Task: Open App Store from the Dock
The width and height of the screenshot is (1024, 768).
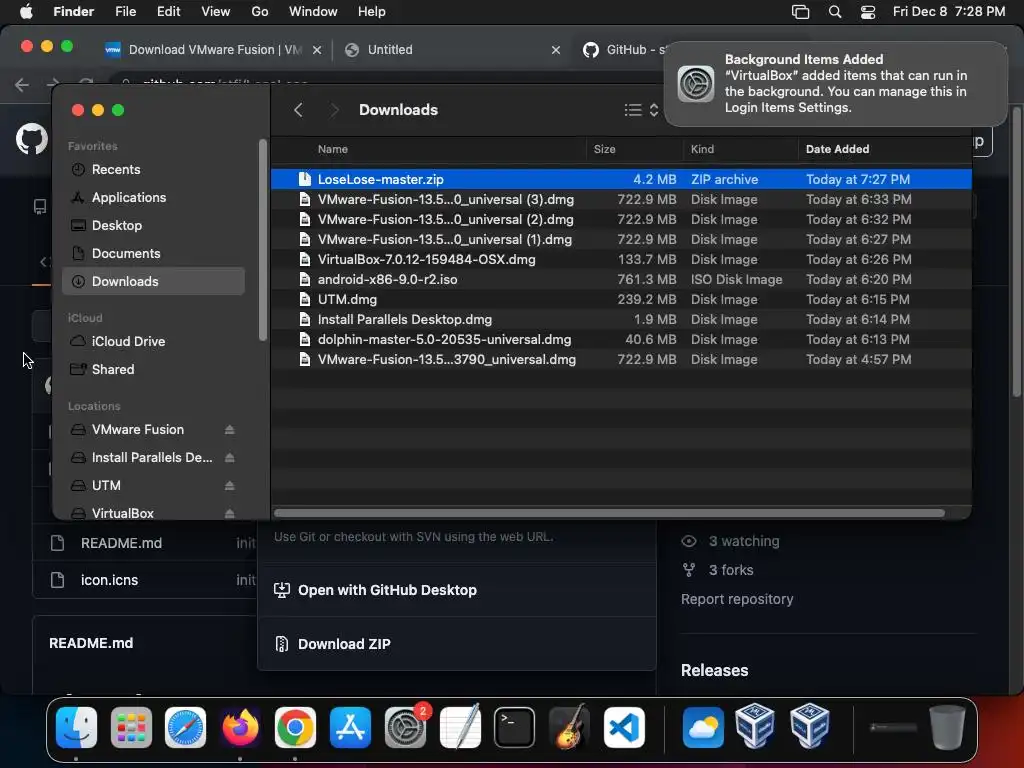Action: click(350, 727)
